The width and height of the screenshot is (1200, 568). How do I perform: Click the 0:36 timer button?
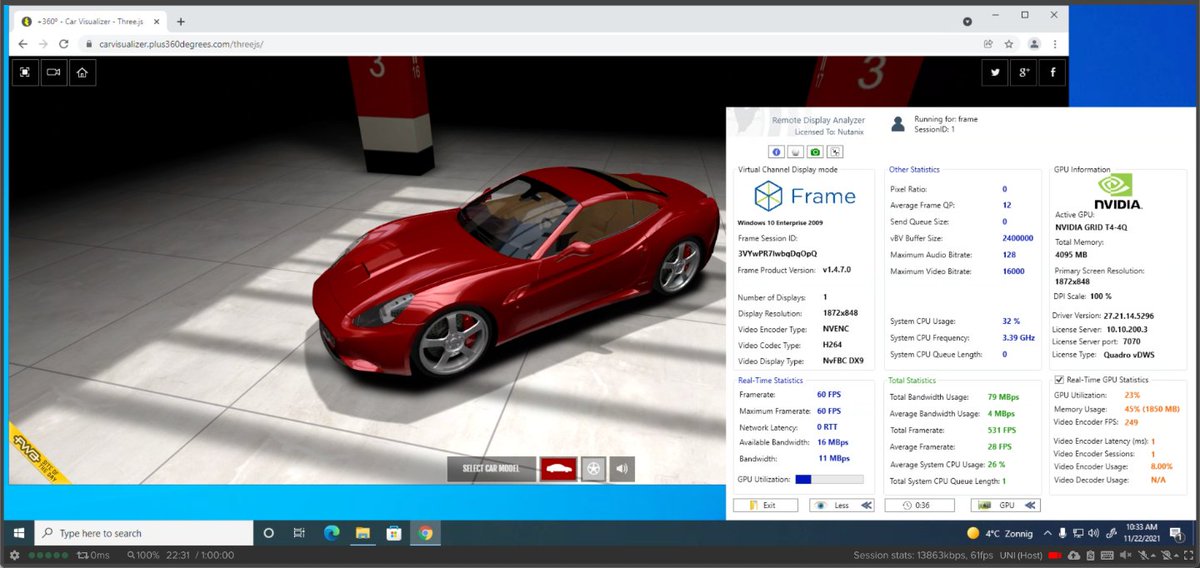(x=918, y=505)
